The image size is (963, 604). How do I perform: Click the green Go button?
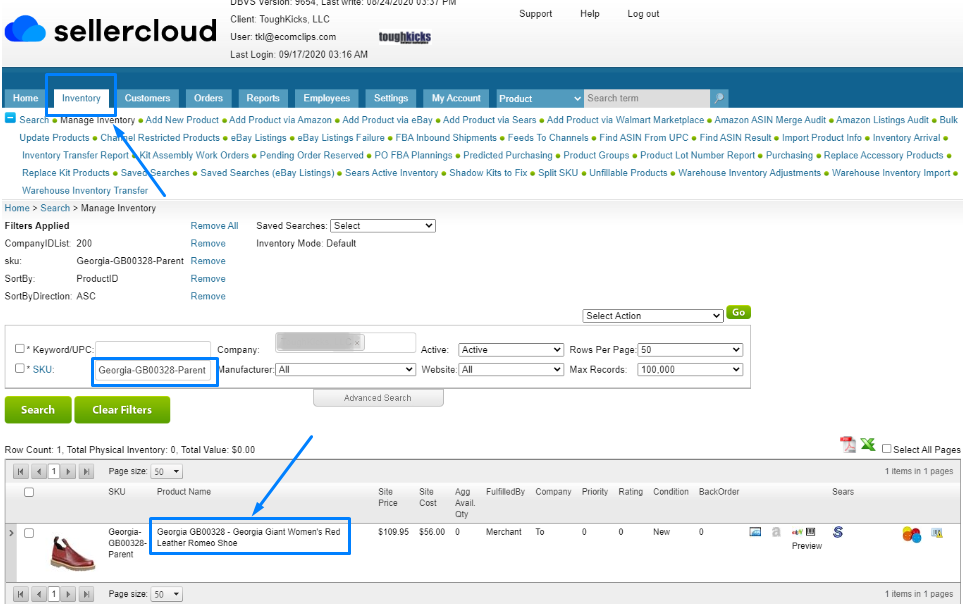[738, 312]
